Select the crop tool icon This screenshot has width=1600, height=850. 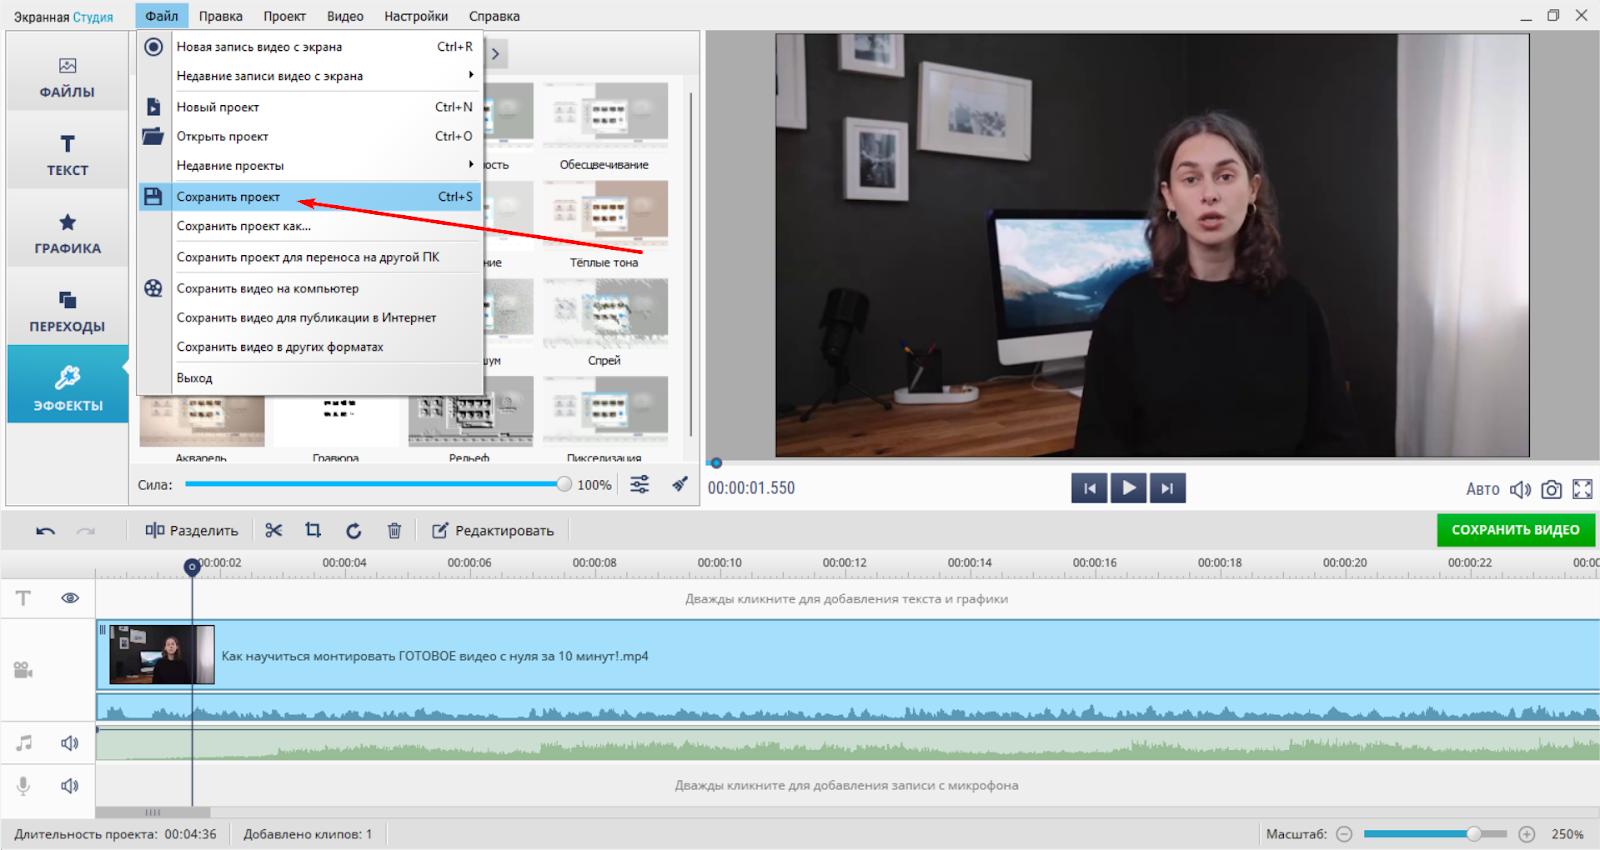tap(313, 531)
